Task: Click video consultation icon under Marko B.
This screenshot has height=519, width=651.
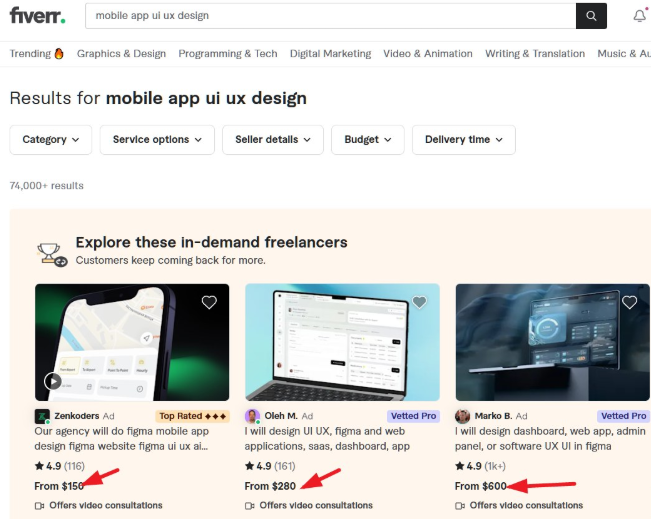Action: point(460,506)
